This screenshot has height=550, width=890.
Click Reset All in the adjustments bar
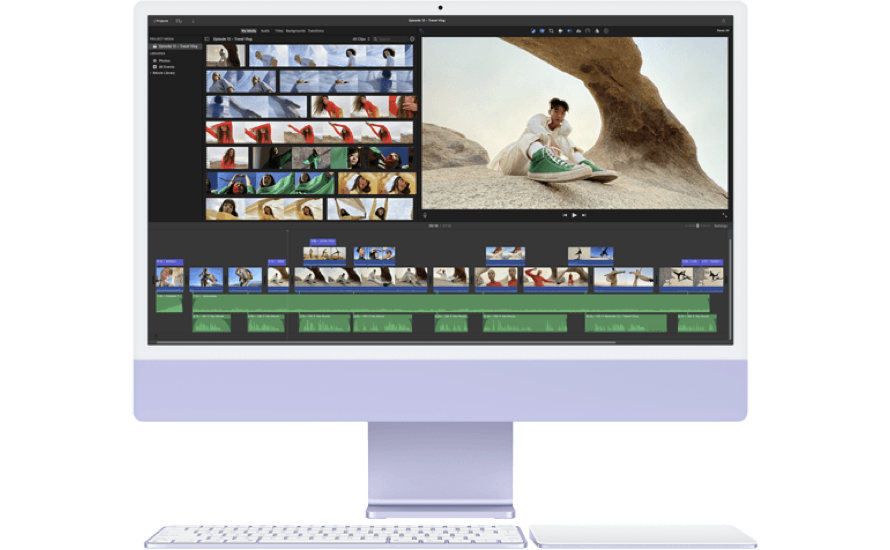click(723, 31)
